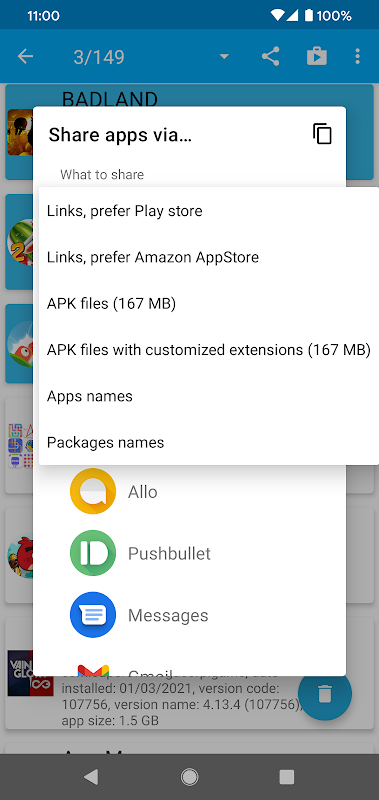Image resolution: width=379 pixels, height=800 pixels.
Task: Tap the trash delete floating button
Action: coord(325,694)
